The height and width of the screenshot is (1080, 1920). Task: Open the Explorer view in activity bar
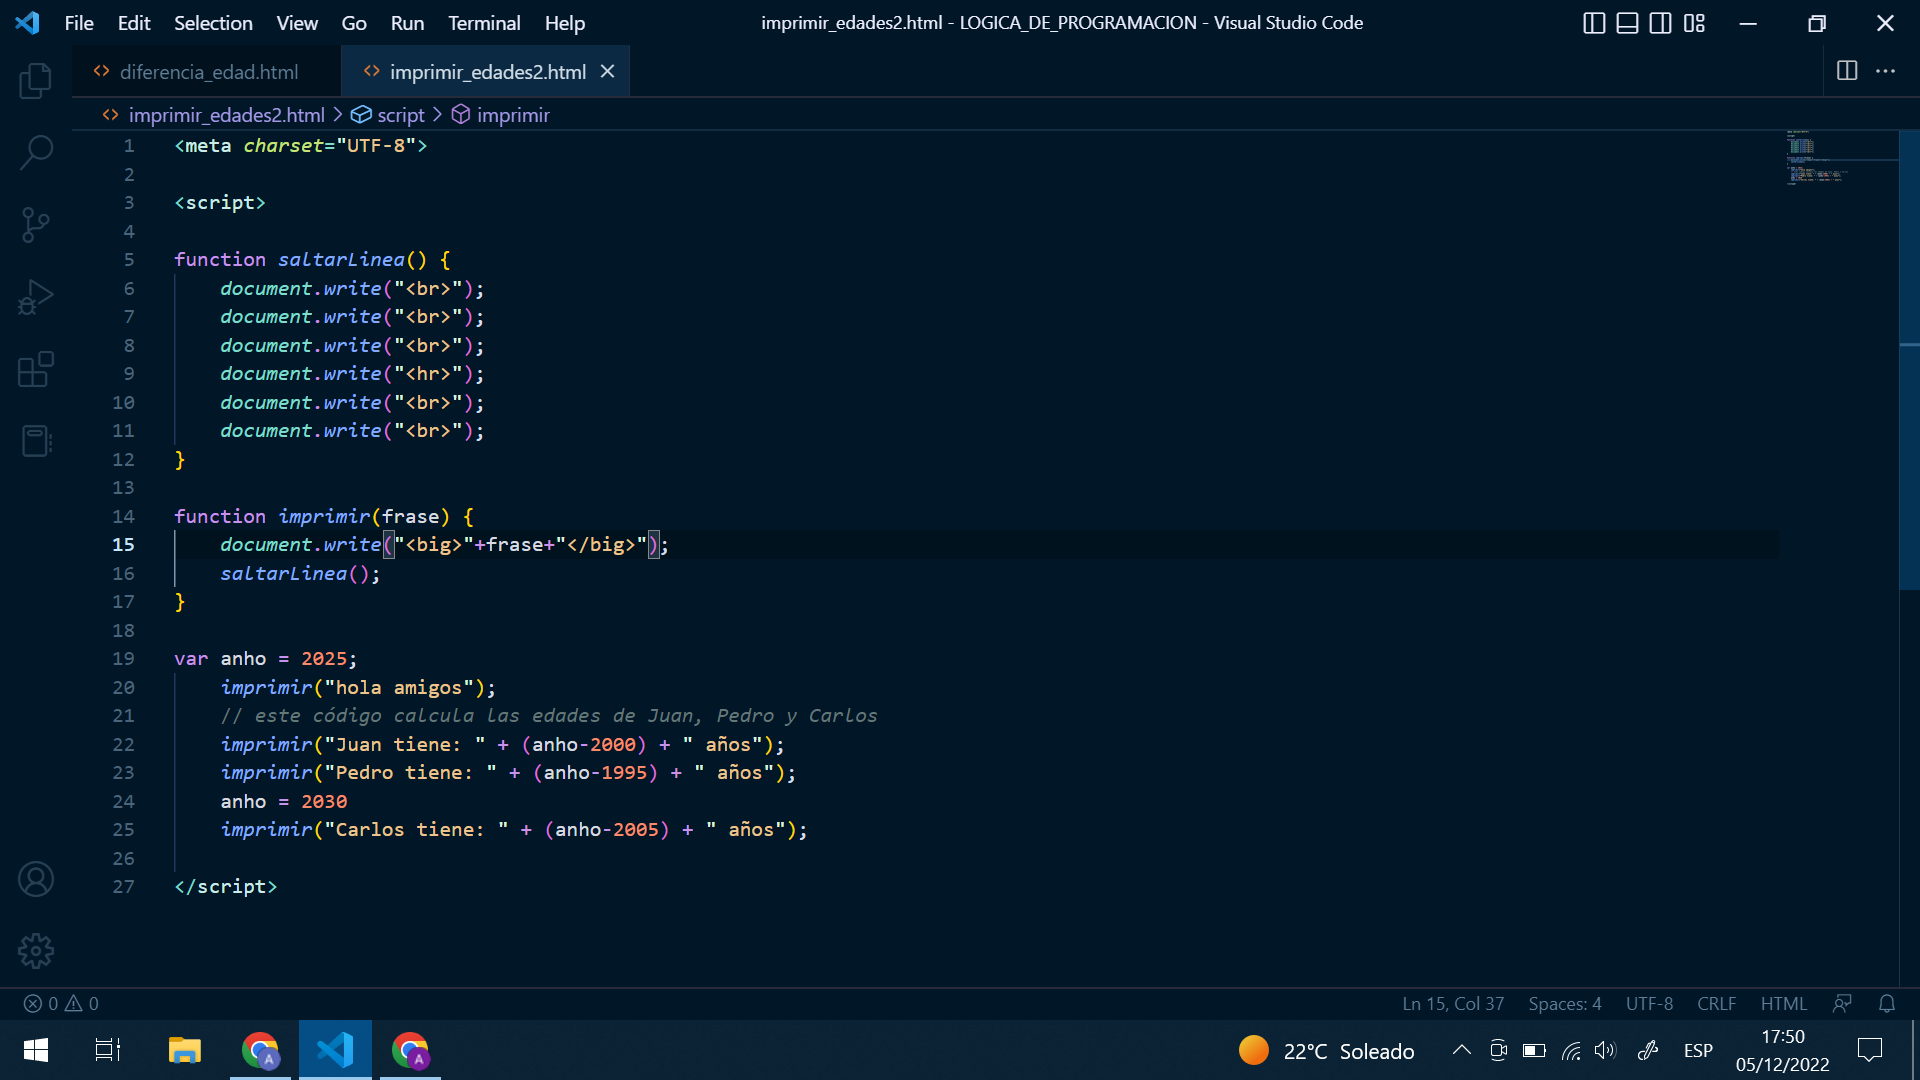[36, 81]
